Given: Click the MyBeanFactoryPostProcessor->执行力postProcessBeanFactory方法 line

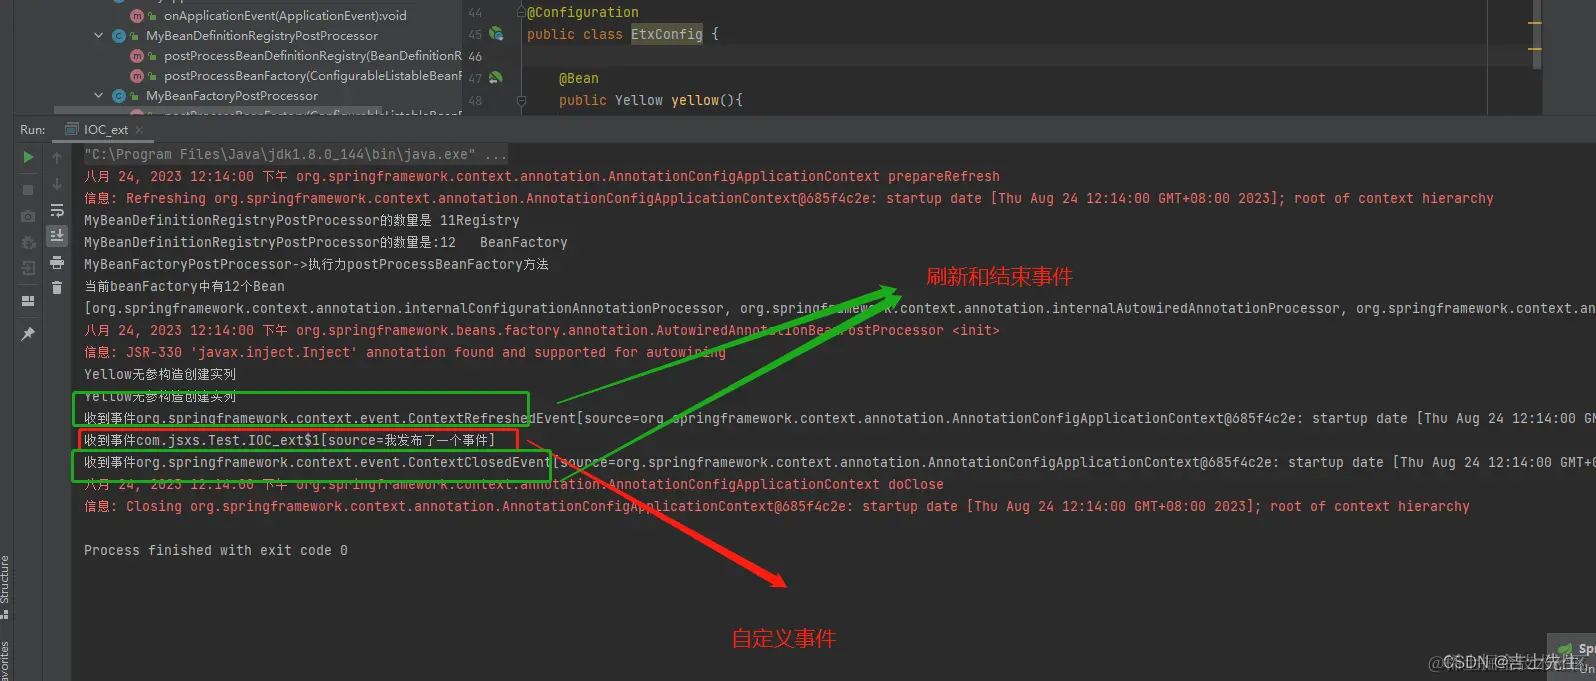Looking at the screenshot, I should (316, 264).
